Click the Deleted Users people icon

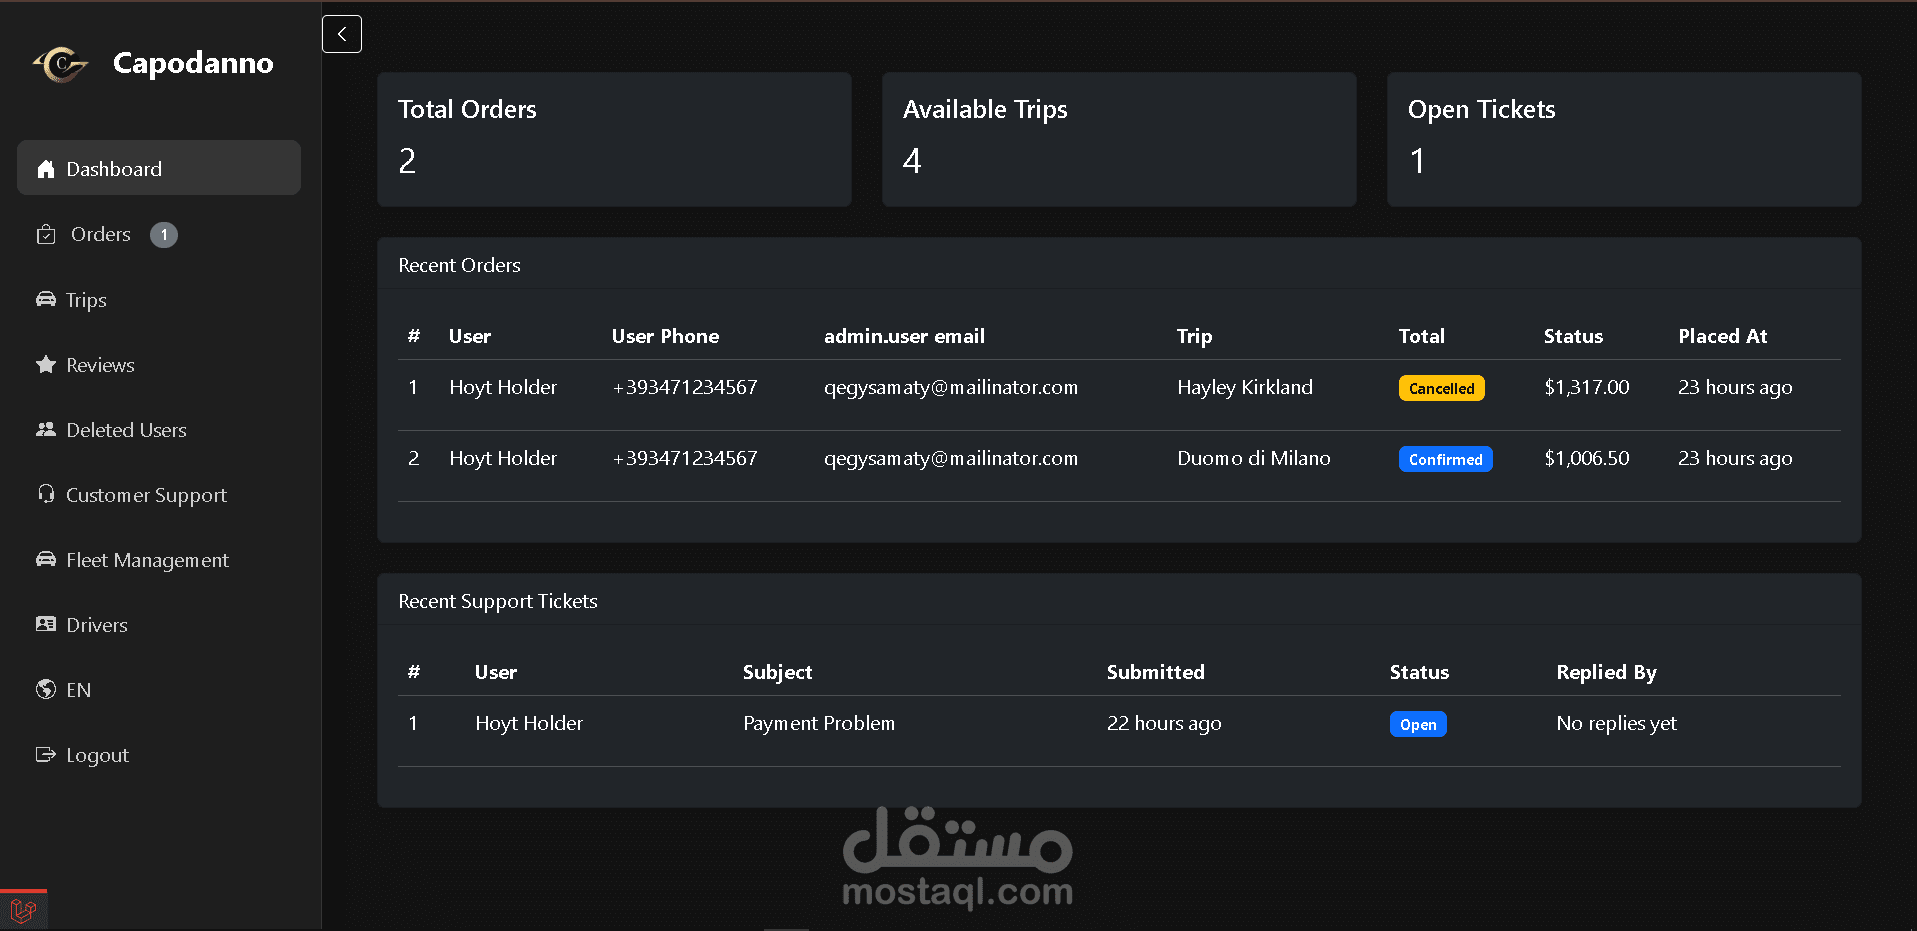tap(46, 430)
